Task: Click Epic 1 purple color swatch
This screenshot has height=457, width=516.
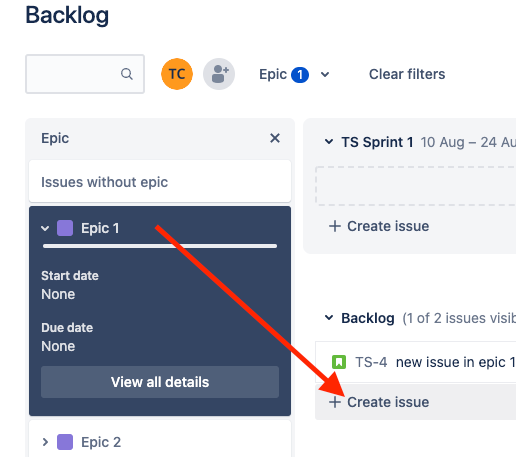Action: tap(65, 228)
